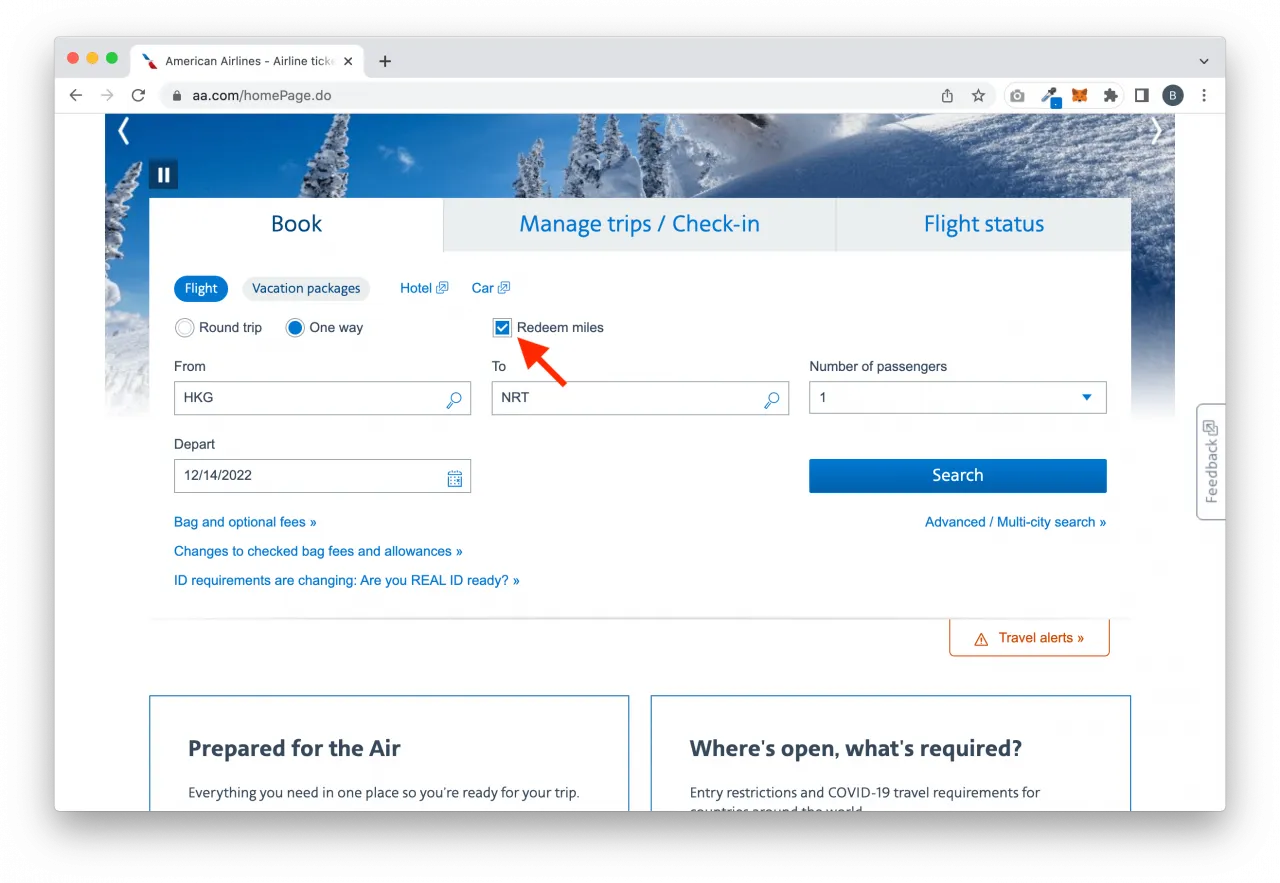
Task: Uncheck the Redeem miles checkbox
Action: click(x=502, y=327)
